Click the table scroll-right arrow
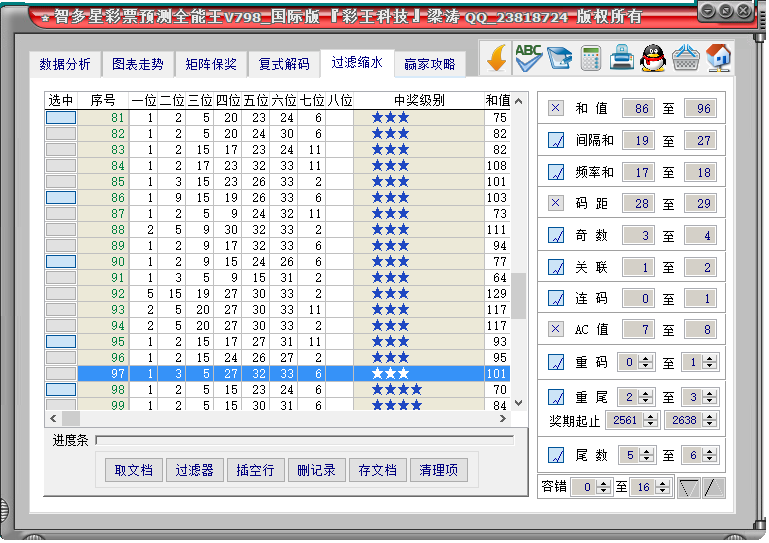The width and height of the screenshot is (769, 543). 503,418
